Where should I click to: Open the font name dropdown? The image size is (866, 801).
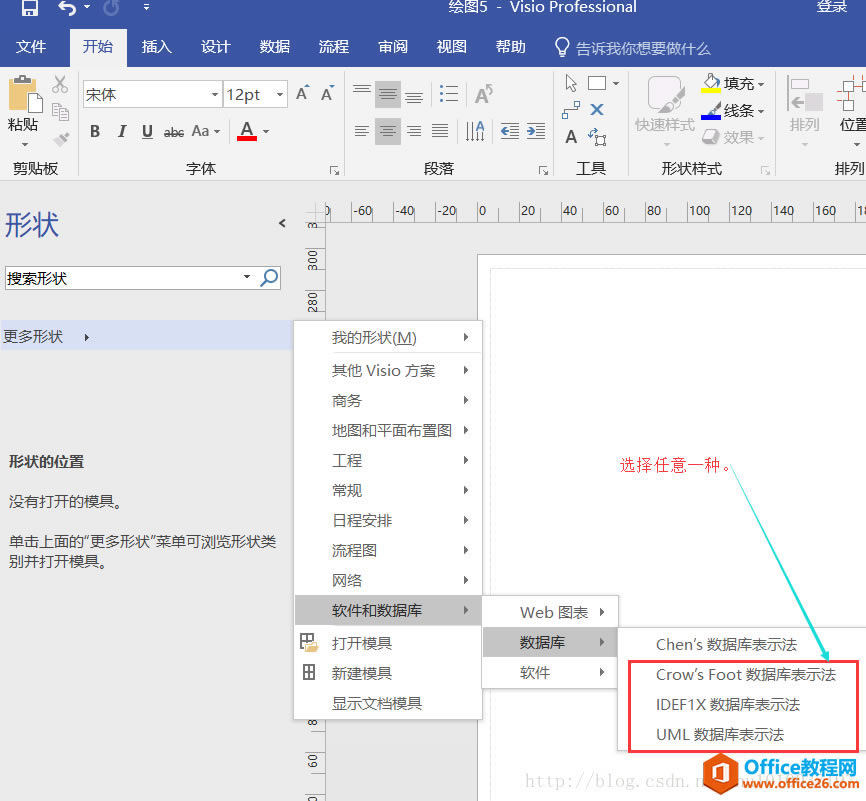point(214,95)
